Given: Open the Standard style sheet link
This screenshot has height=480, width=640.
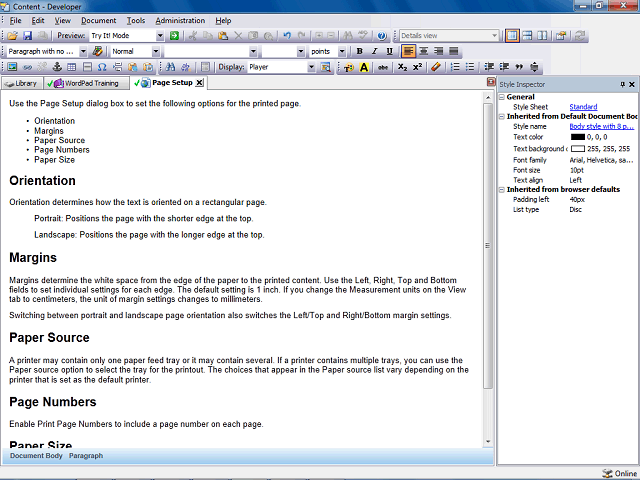Looking at the screenshot, I should point(583,107).
